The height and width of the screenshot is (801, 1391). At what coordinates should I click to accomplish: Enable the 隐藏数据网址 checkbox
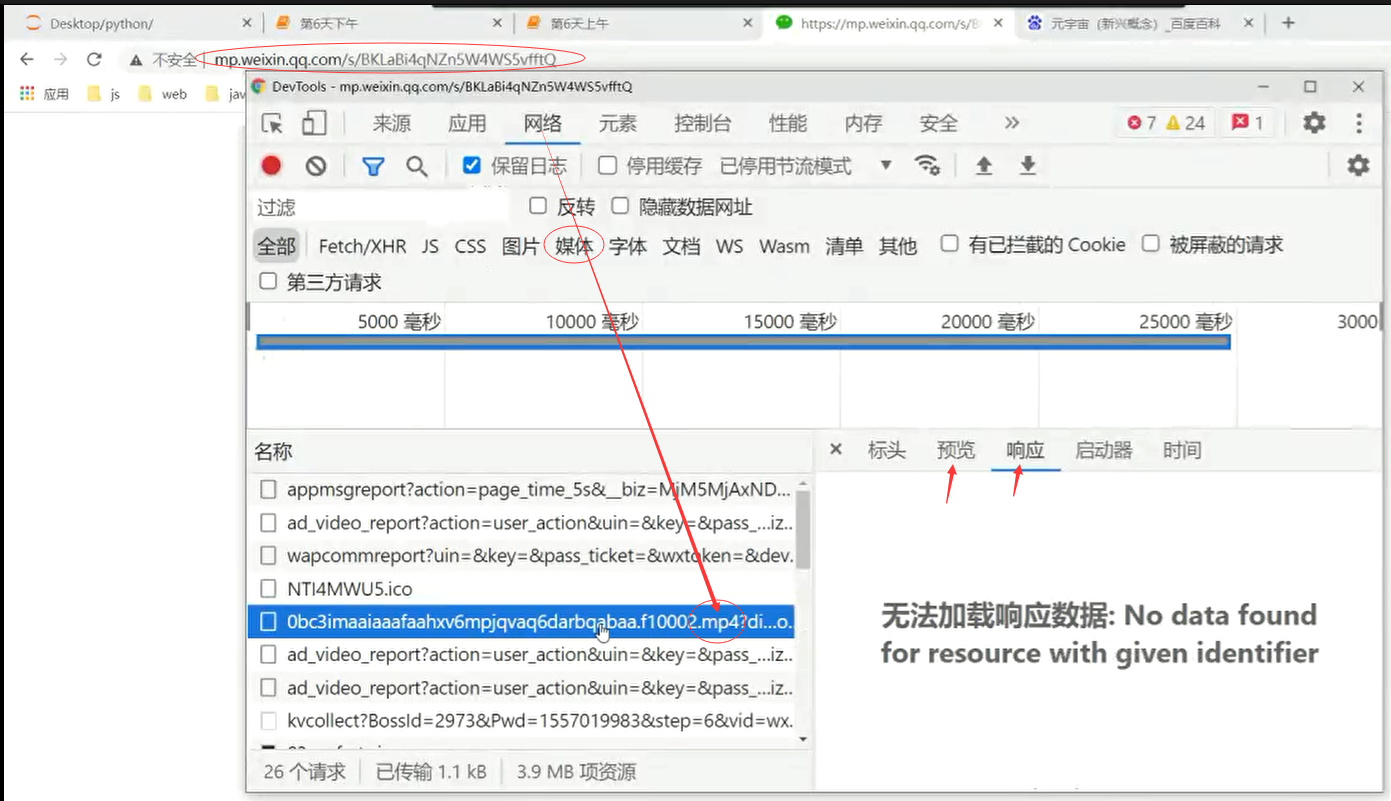pos(620,206)
